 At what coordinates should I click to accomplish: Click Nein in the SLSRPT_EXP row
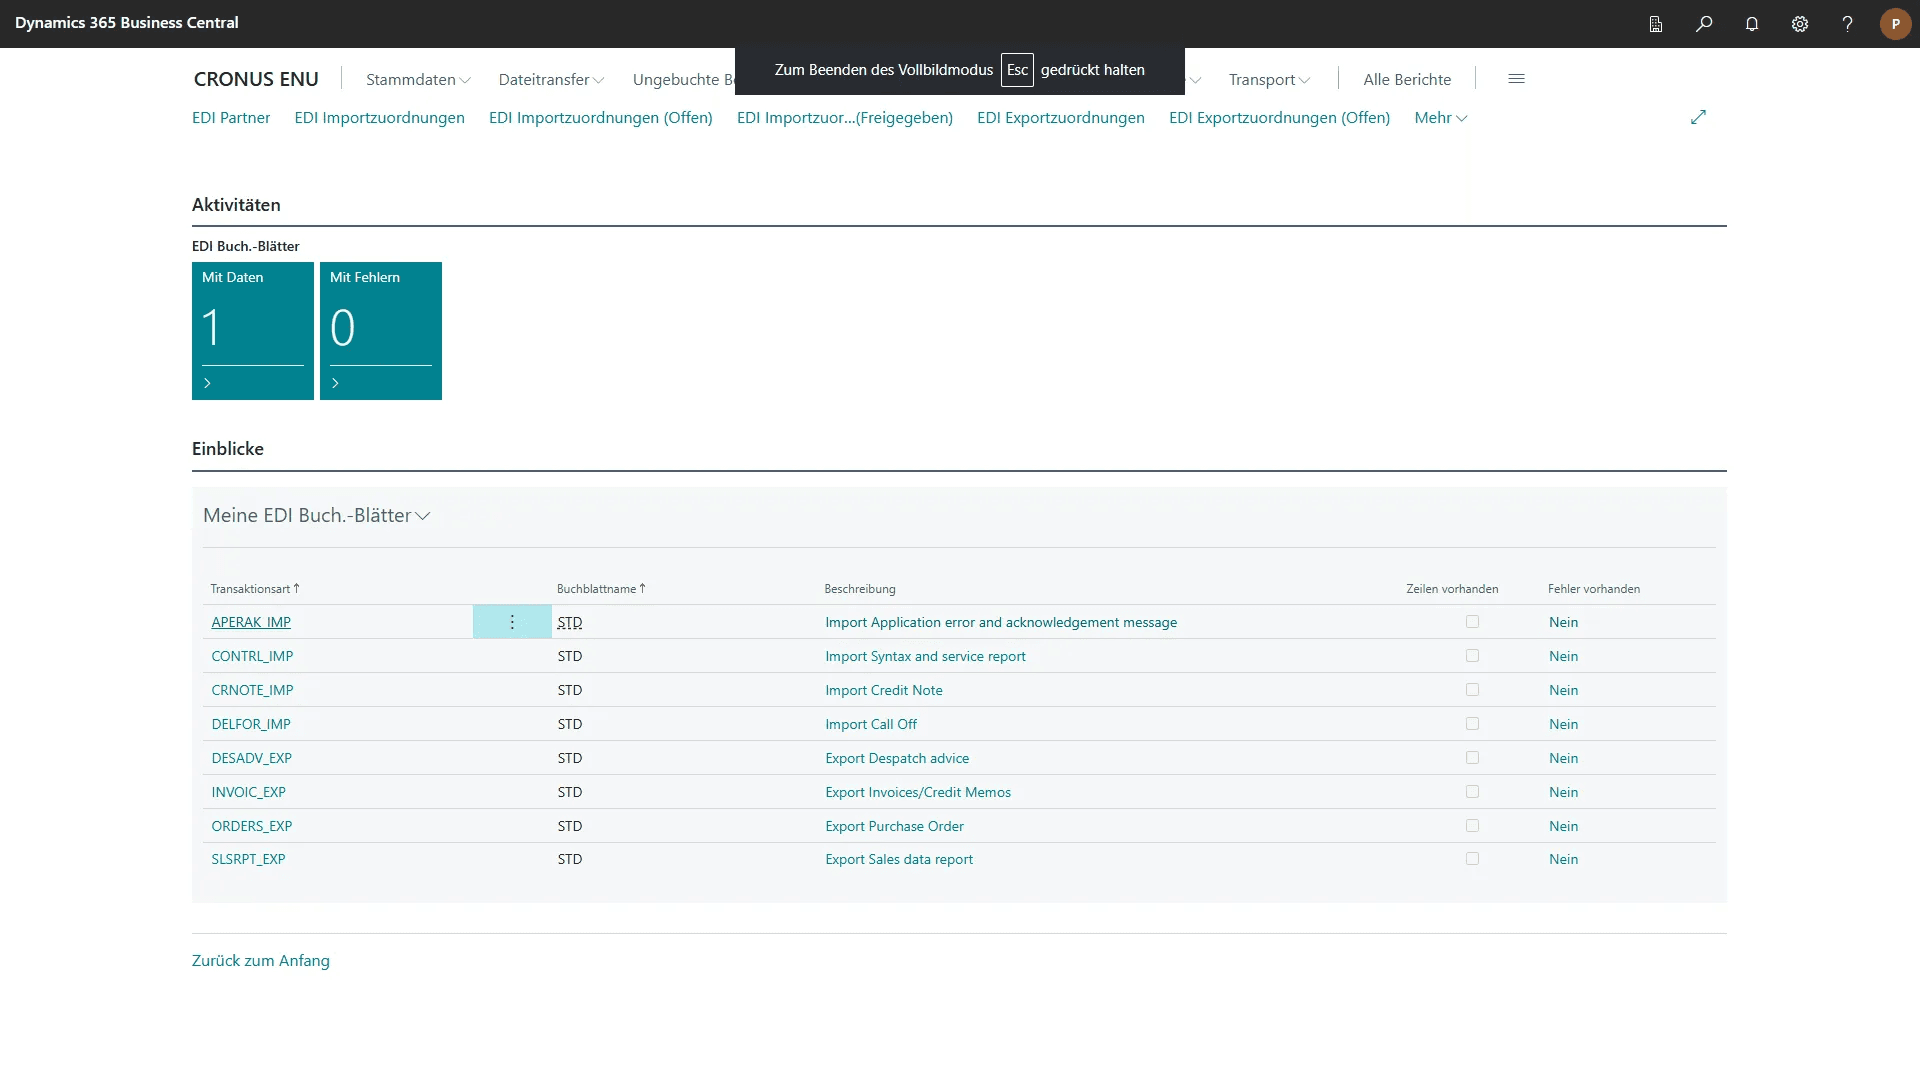(1563, 859)
